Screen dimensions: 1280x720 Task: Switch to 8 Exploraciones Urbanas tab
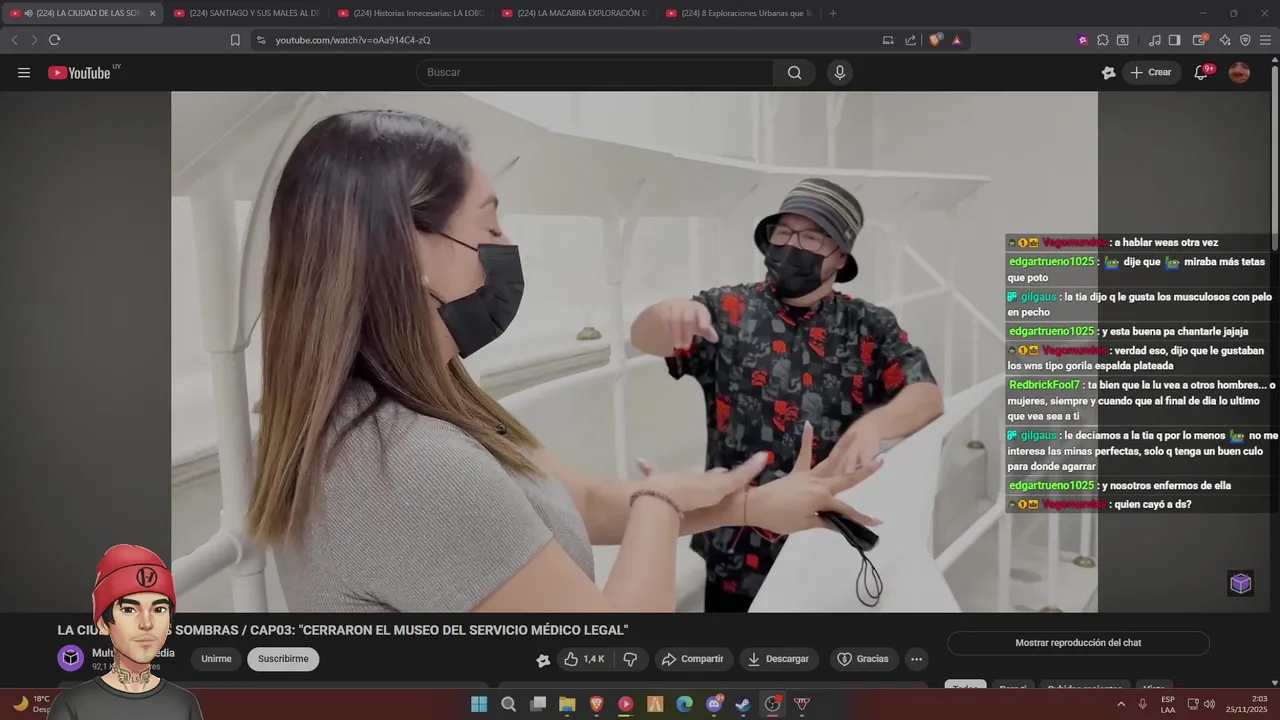[x=738, y=13]
